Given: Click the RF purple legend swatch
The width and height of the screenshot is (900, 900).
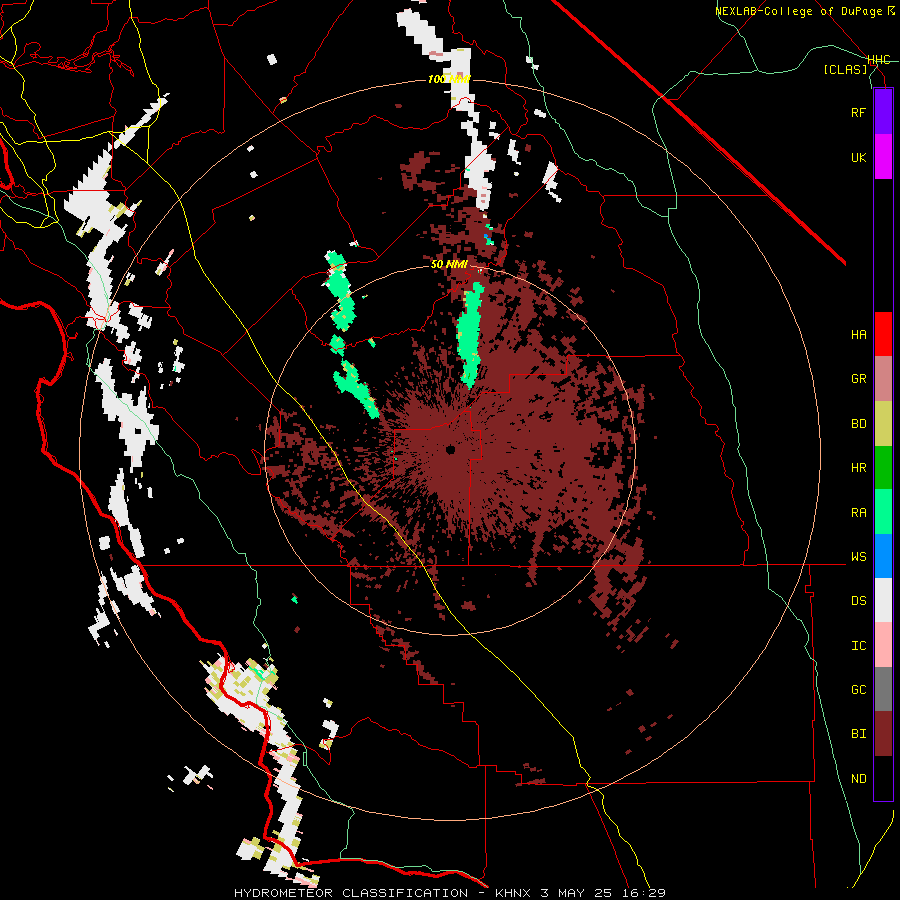Looking at the screenshot, I should [883, 112].
